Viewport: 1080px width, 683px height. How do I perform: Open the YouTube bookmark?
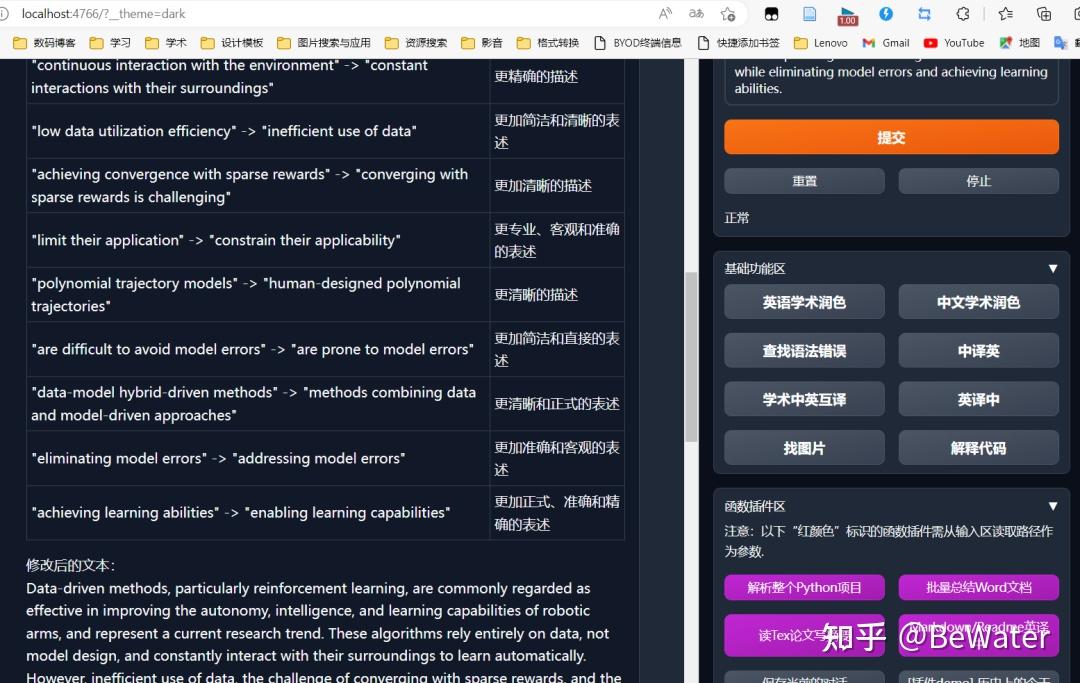coord(955,43)
